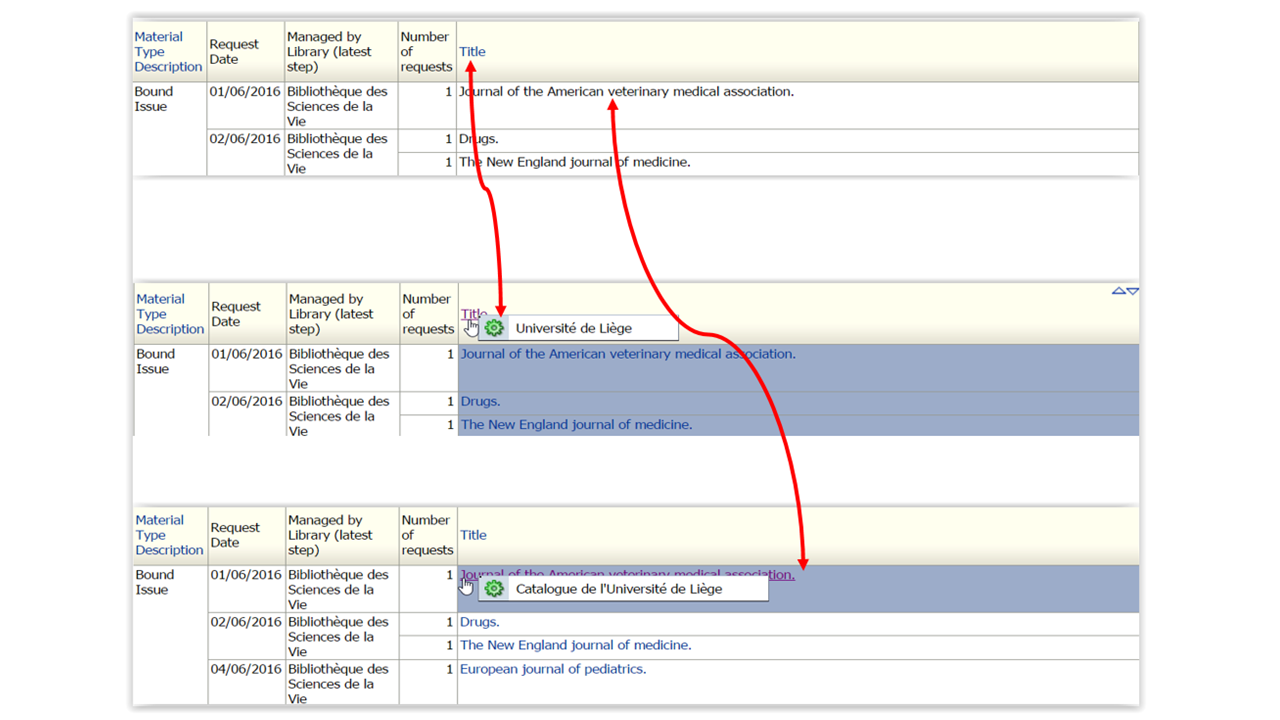Select Number of requests header in the middle table
This screenshot has height=720, width=1280.
[x=427, y=314]
